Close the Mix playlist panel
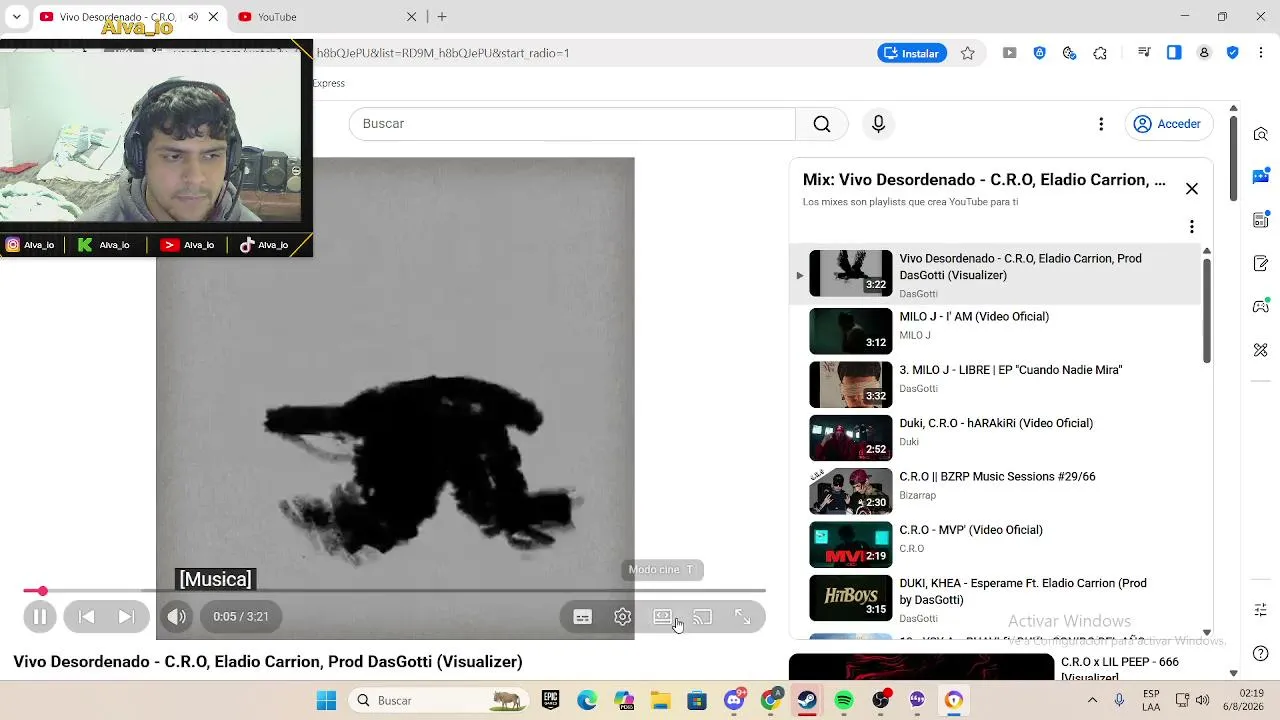 [1191, 189]
